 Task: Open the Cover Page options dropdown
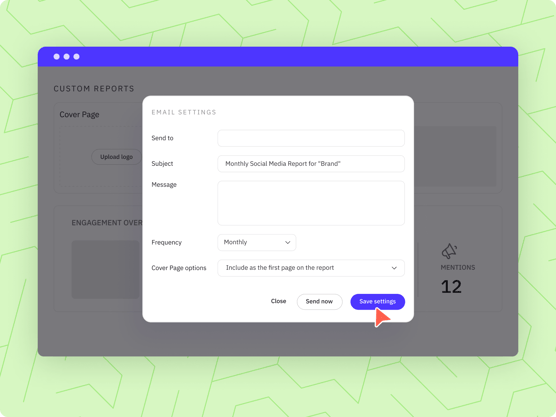click(x=311, y=268)
